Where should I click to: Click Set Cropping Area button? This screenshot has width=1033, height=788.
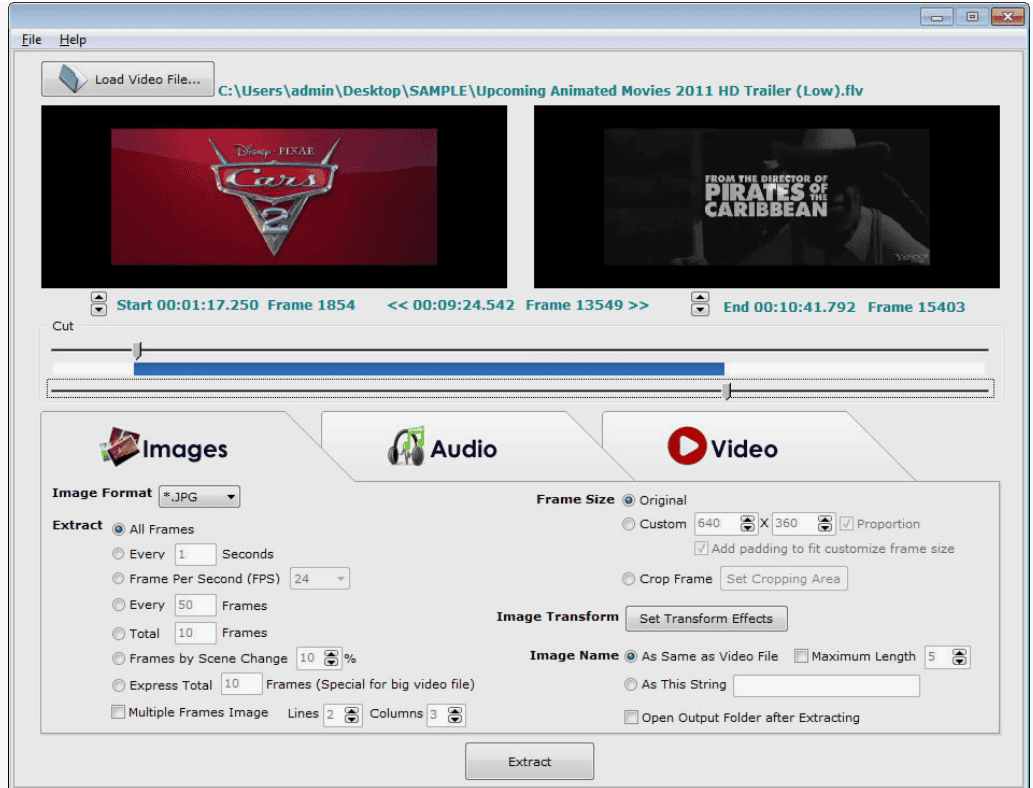click(x=783, y=578)
